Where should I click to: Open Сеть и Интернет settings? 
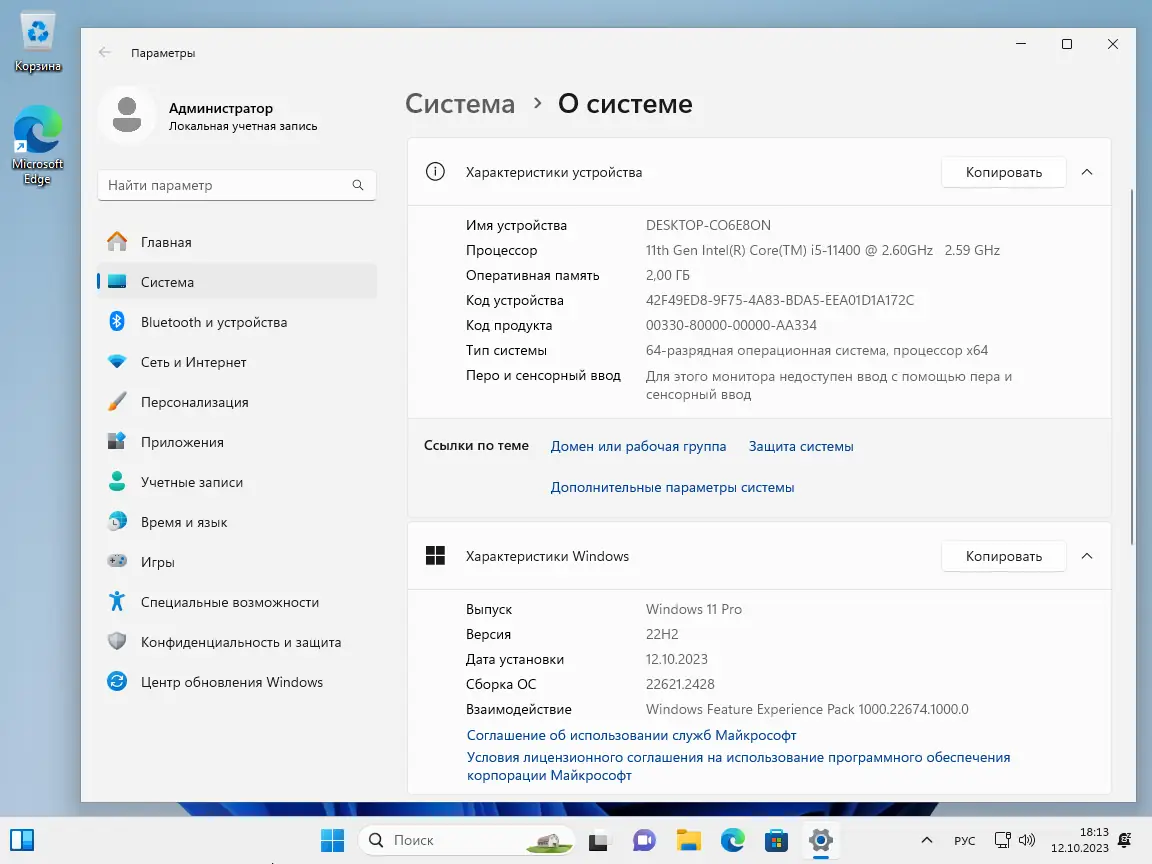tap(237, 362)
